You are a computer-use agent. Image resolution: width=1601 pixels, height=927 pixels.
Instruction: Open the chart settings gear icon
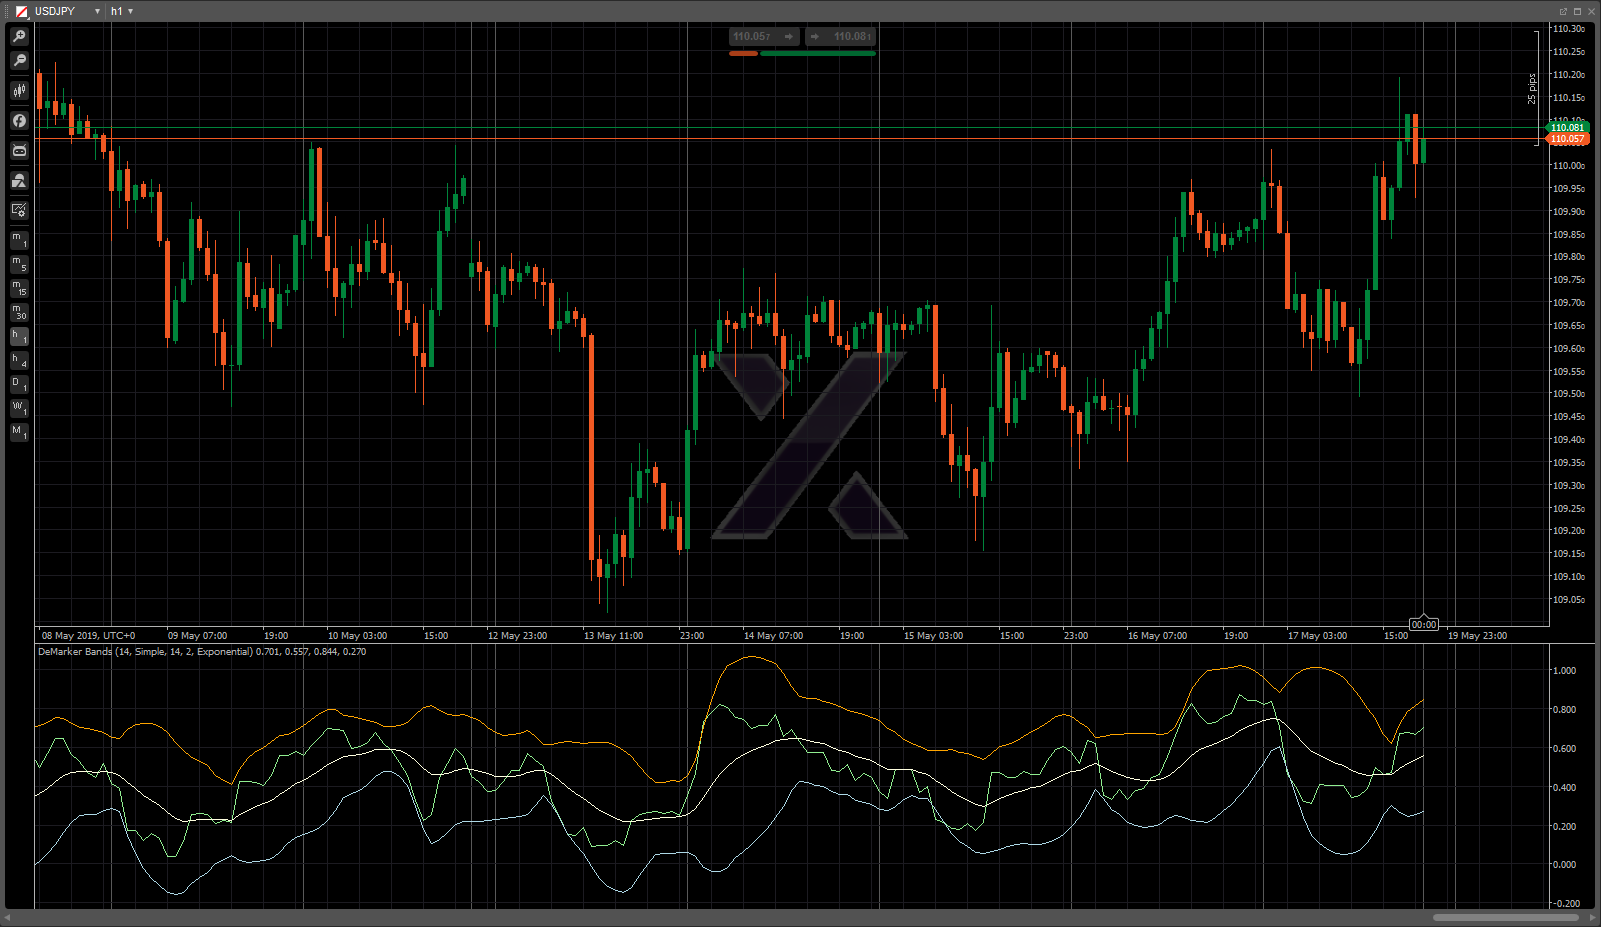[19, 210]
